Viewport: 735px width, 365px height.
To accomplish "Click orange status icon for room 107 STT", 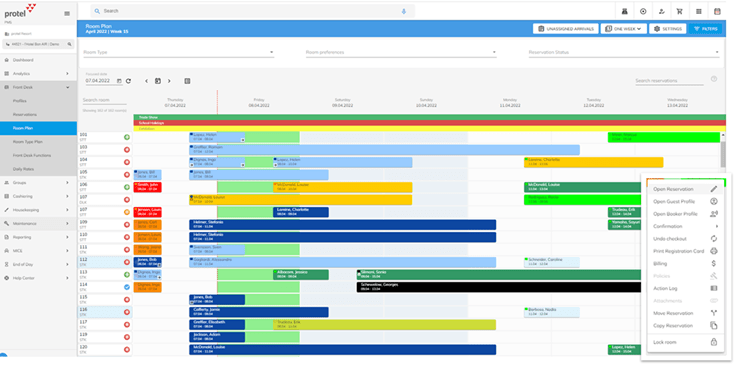I will click(x=127, y=212).
